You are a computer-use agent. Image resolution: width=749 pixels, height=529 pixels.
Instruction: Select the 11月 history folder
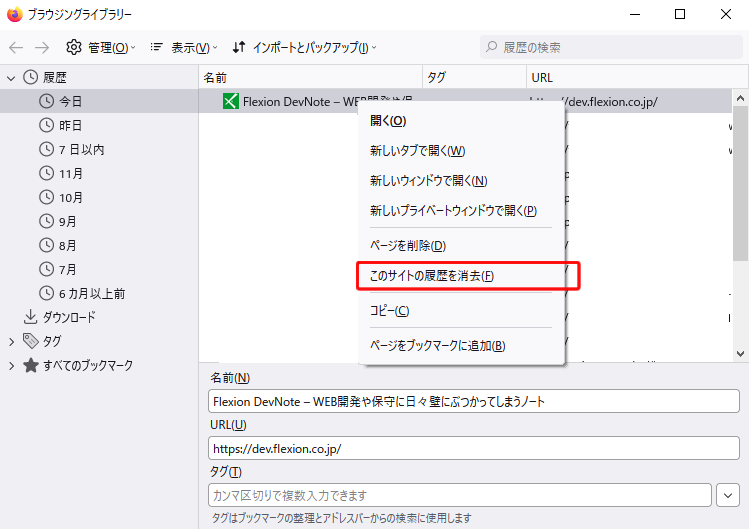click(x=71, y=173)
